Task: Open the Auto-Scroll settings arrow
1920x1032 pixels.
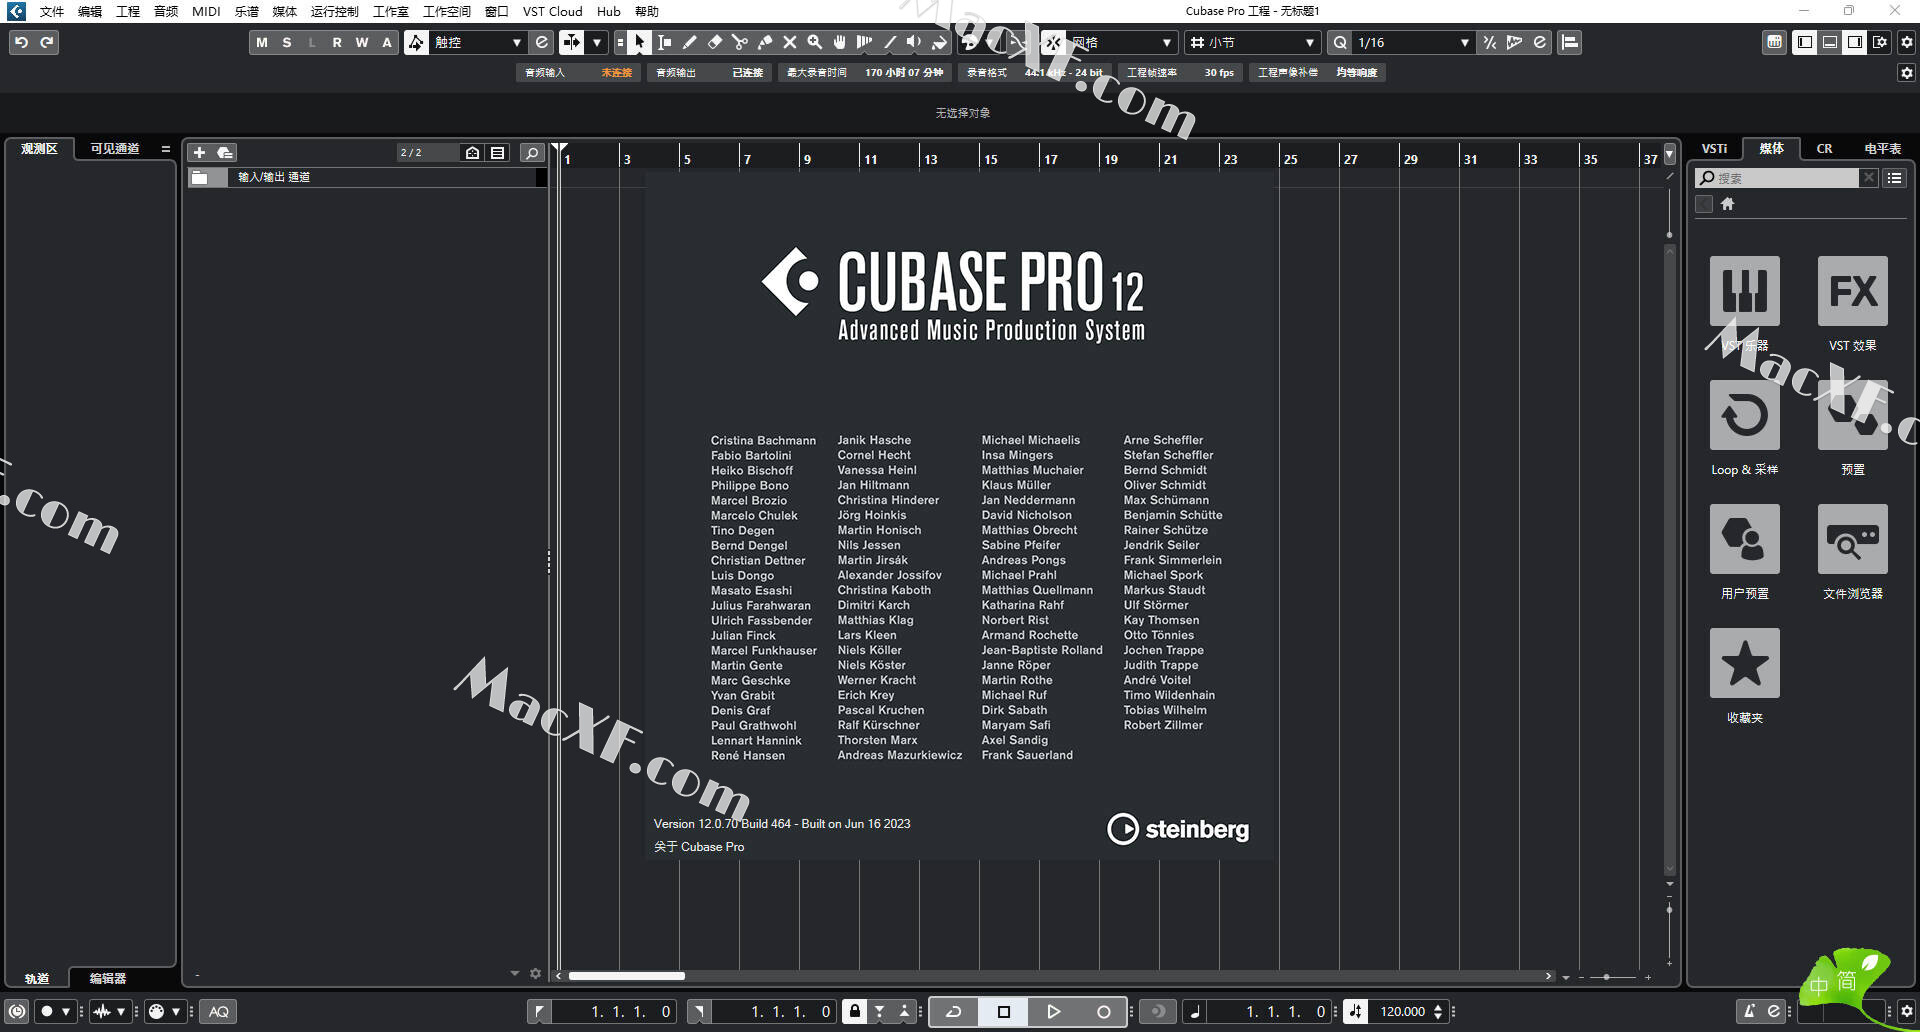Action: click(597, 42)
